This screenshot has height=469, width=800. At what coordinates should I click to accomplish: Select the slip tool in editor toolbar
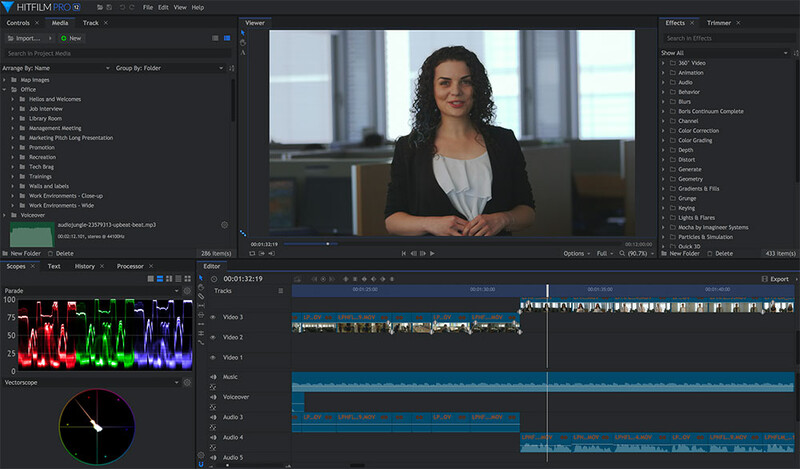tap(201, 306)
